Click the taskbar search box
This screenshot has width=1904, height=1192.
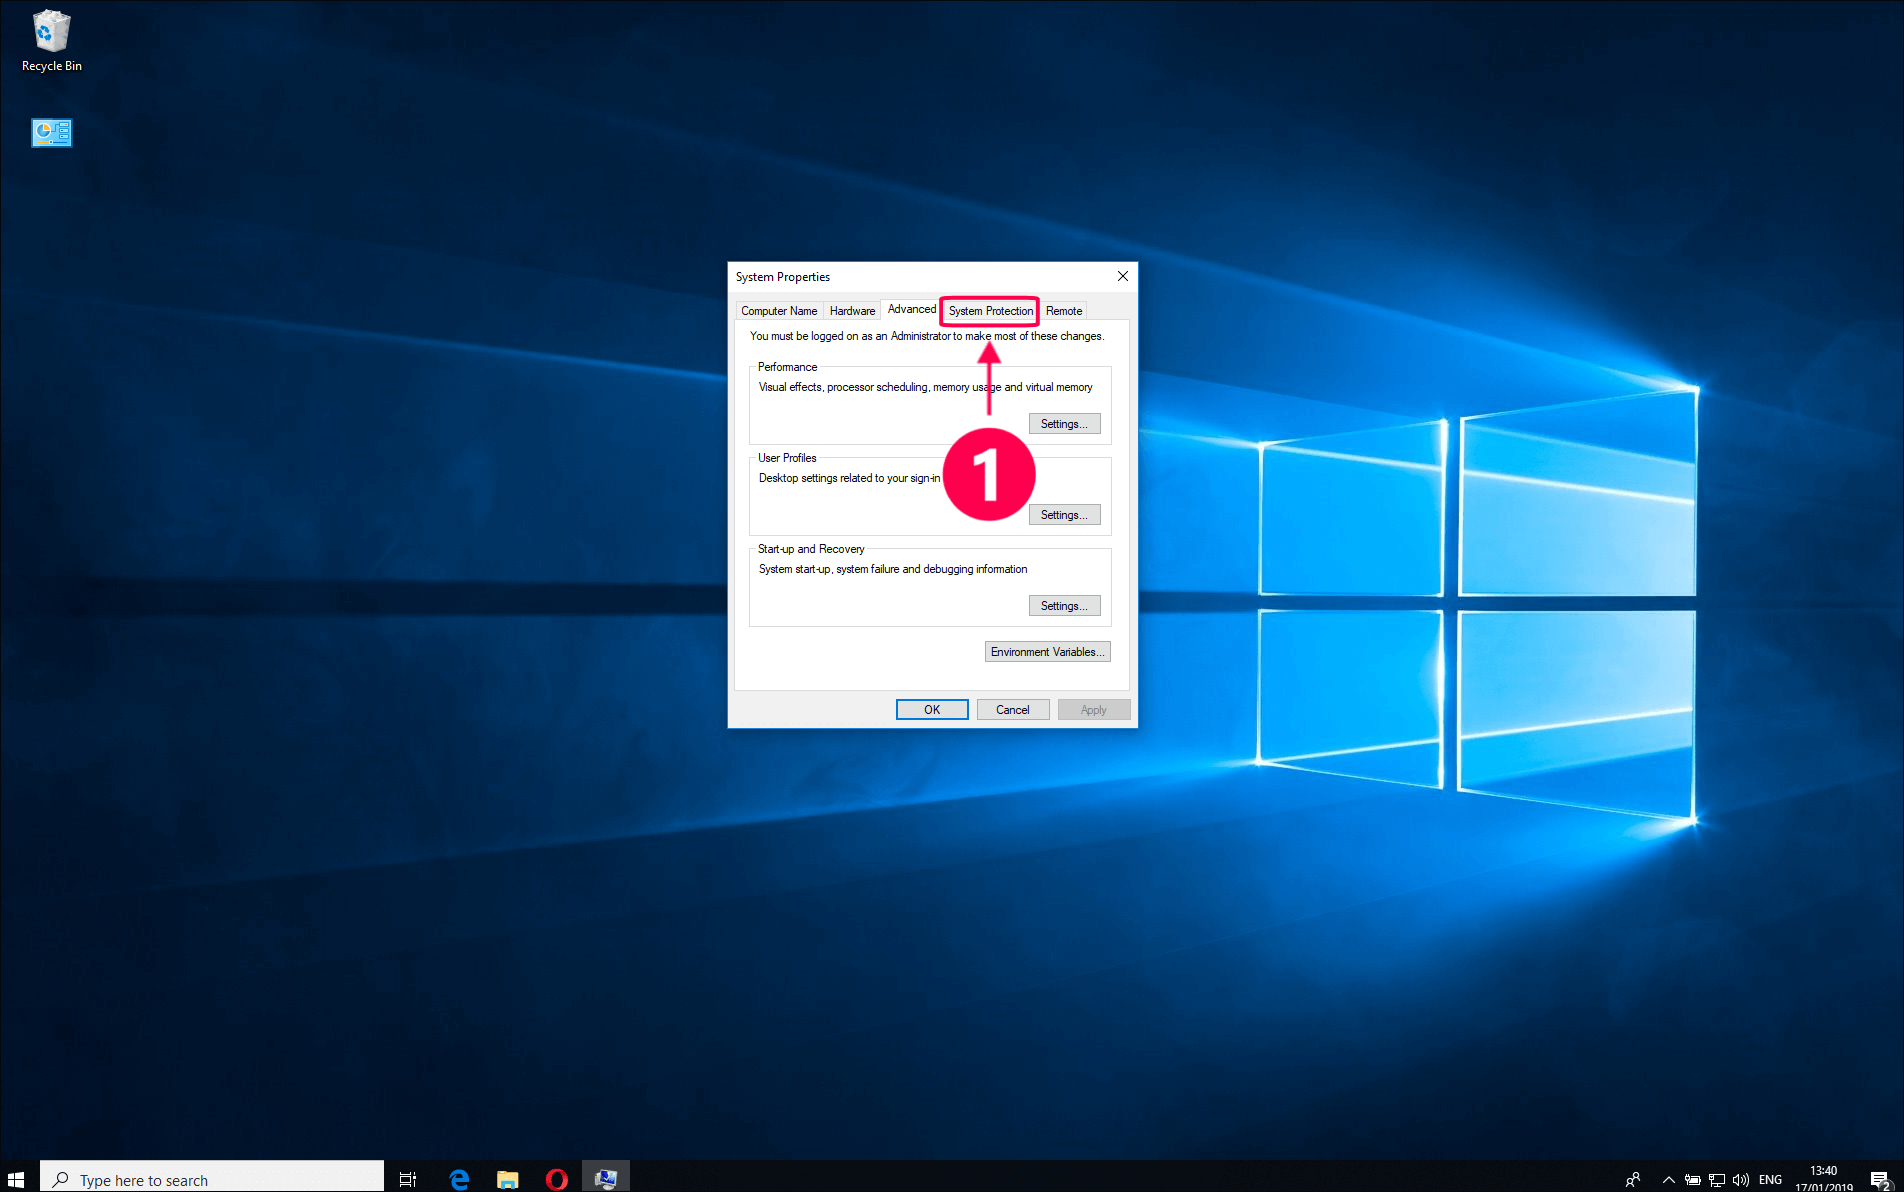pyautogui.click(x=212, y=1179)
